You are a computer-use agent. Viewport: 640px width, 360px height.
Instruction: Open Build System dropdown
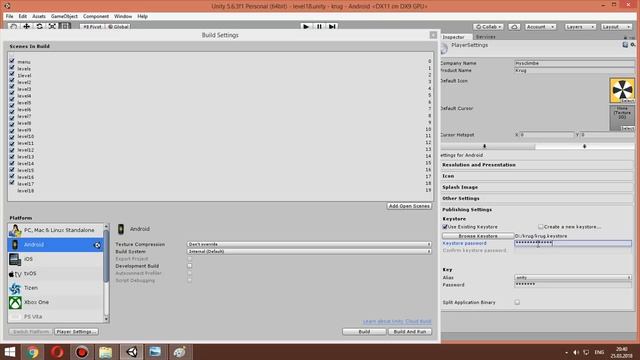pyautogui.click(x=309, y=251)
